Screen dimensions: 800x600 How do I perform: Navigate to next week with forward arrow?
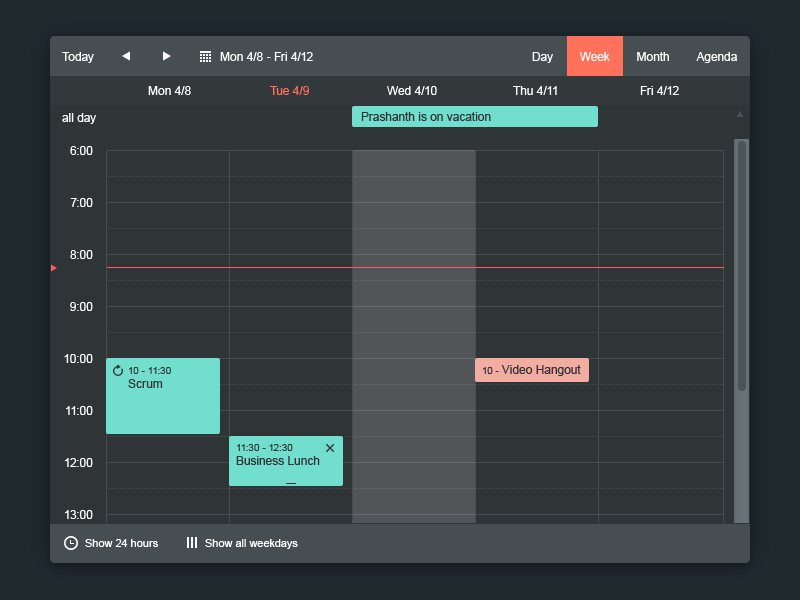coord(166,56)
